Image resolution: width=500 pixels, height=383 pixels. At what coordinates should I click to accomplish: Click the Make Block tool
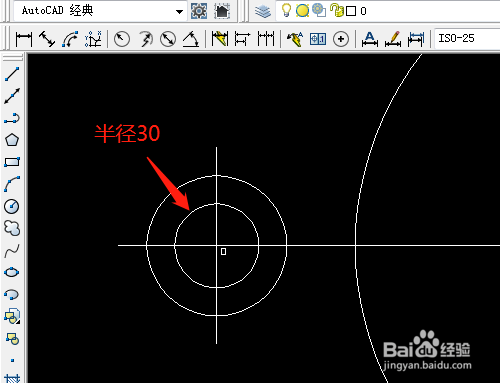[12, 338]
